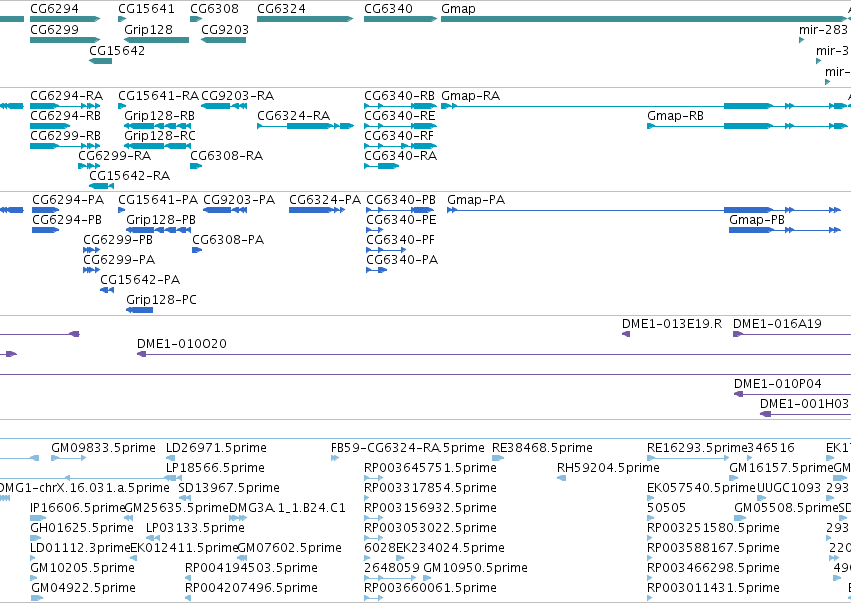The image size is (851, 603).
Task: Select the CG6308-RA transcript
Action: 196,166
